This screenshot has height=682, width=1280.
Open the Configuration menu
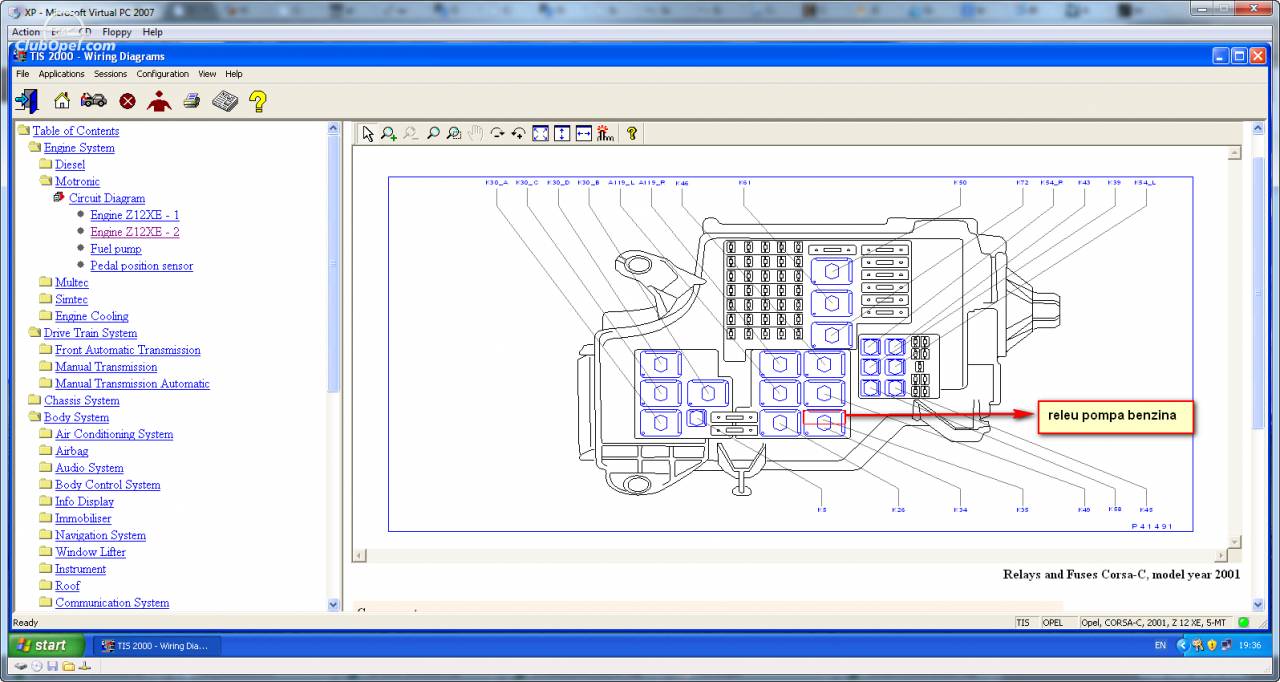point(163,74)
